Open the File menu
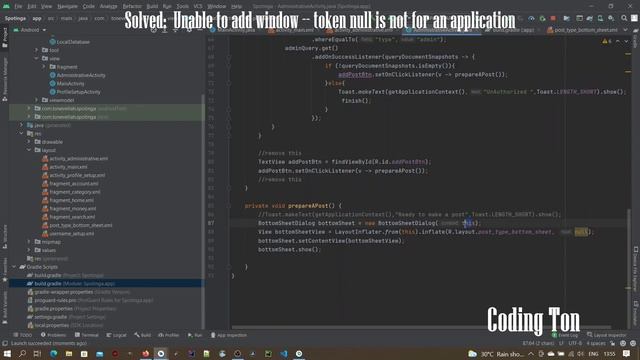640x360 pixels. 18,6
